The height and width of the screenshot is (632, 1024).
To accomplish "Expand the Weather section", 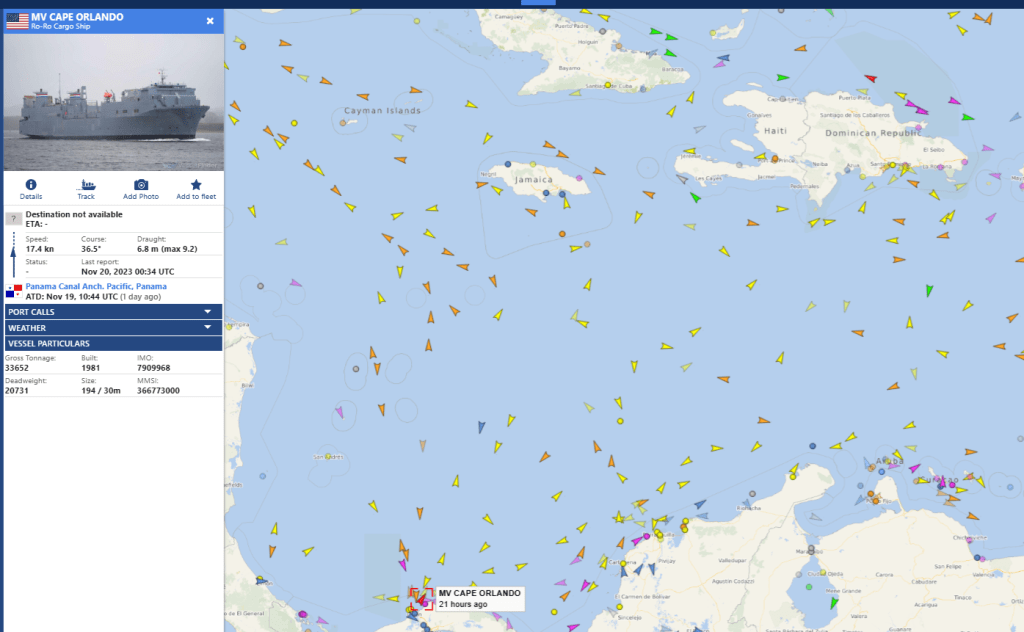I will [x=112, y=327].
